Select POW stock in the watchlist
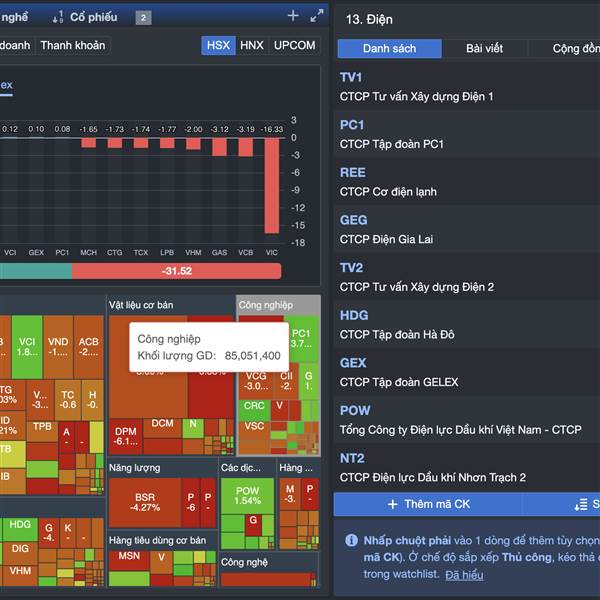 pos(467,421)
